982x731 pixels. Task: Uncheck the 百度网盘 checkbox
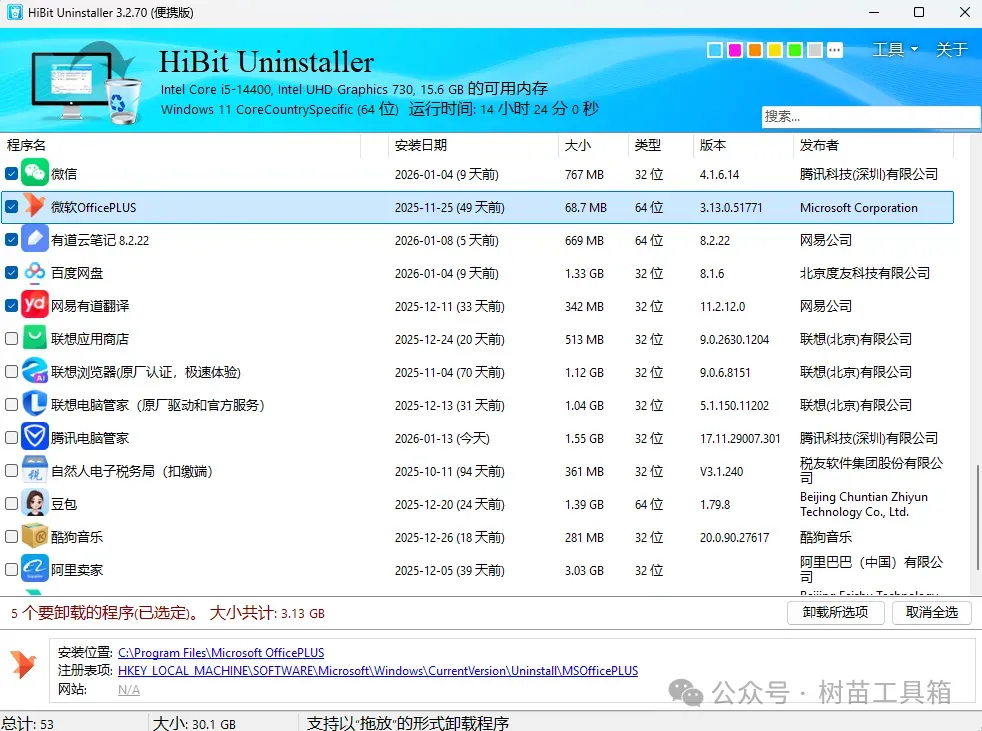pos(11,272)
